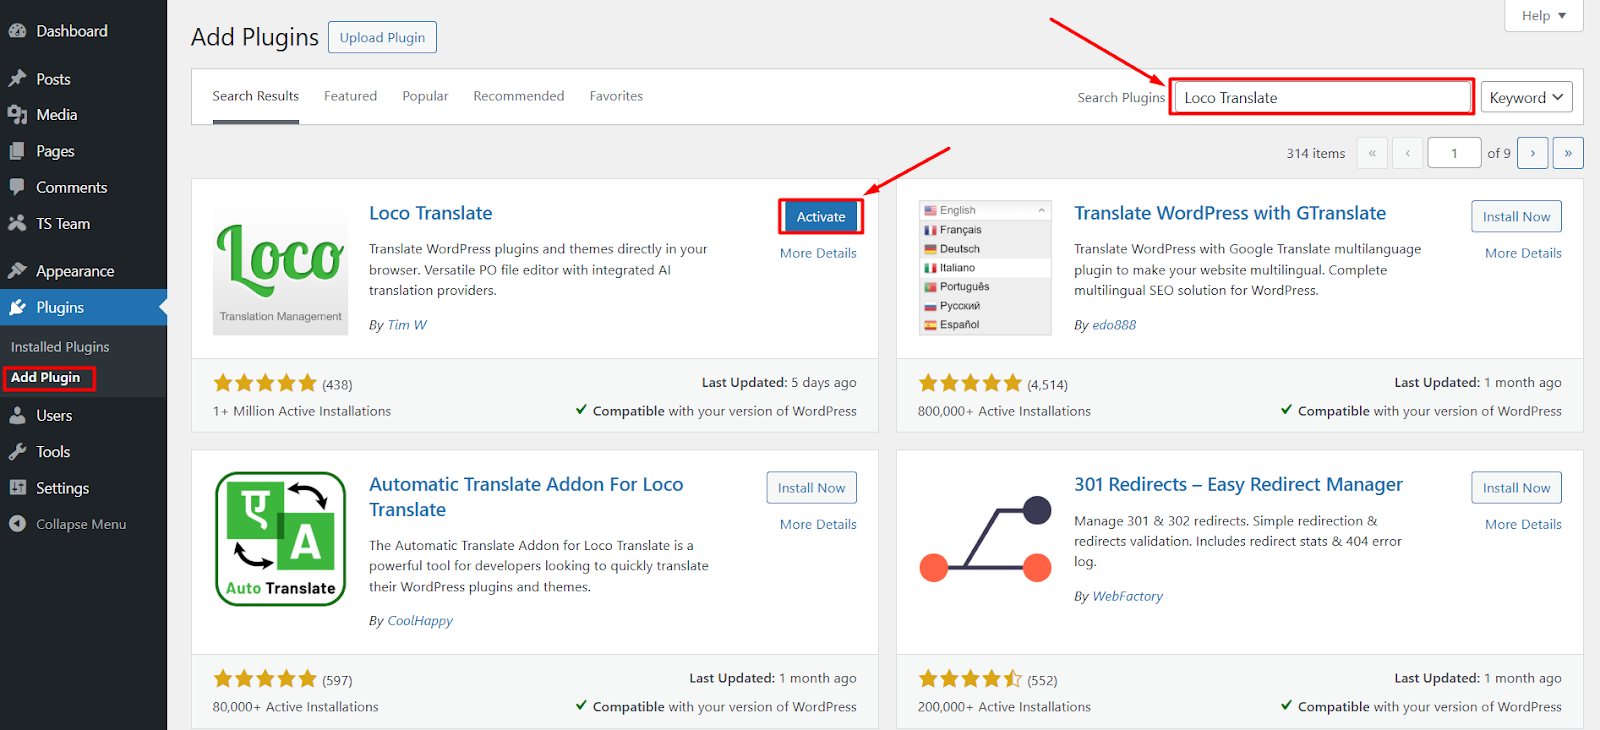The height and width of the screenshot is (730, 1600).
Task: Click the Search Plugins input field
Action: point(1321,98)
